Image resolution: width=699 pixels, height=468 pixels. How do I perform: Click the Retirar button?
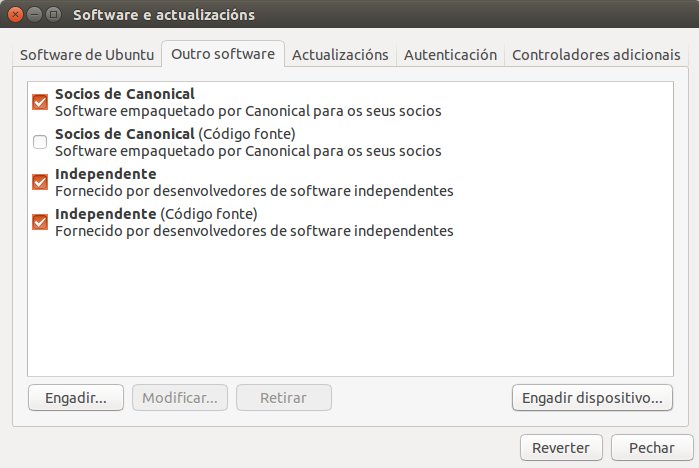point(284,398)
